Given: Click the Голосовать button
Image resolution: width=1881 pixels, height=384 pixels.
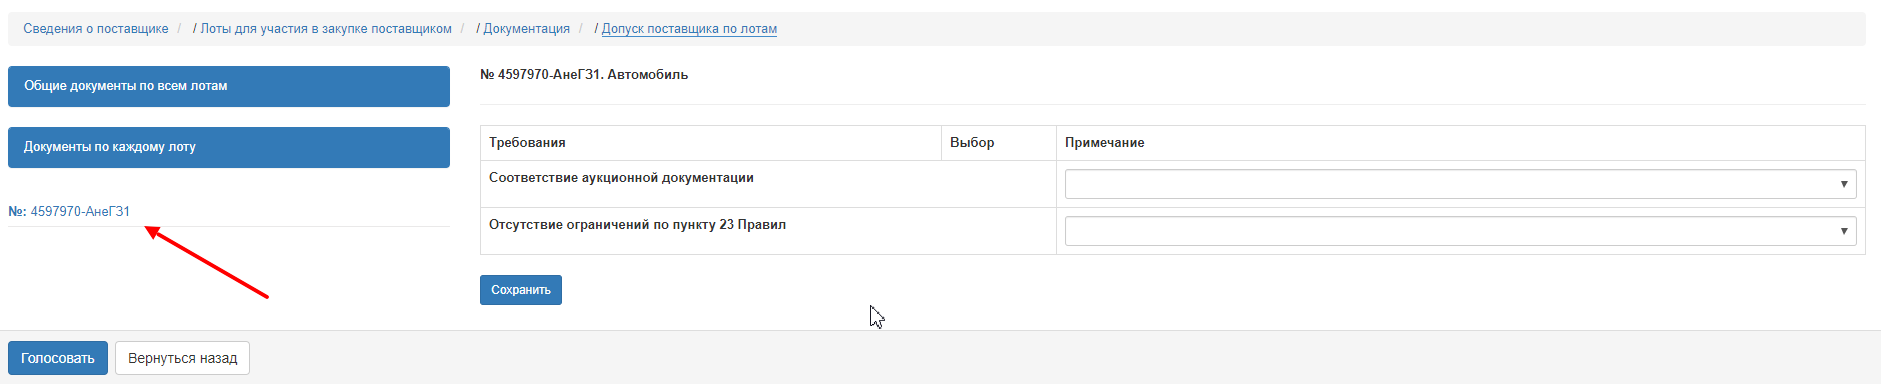Looking at the screenshot, I should tap(58, 358).
